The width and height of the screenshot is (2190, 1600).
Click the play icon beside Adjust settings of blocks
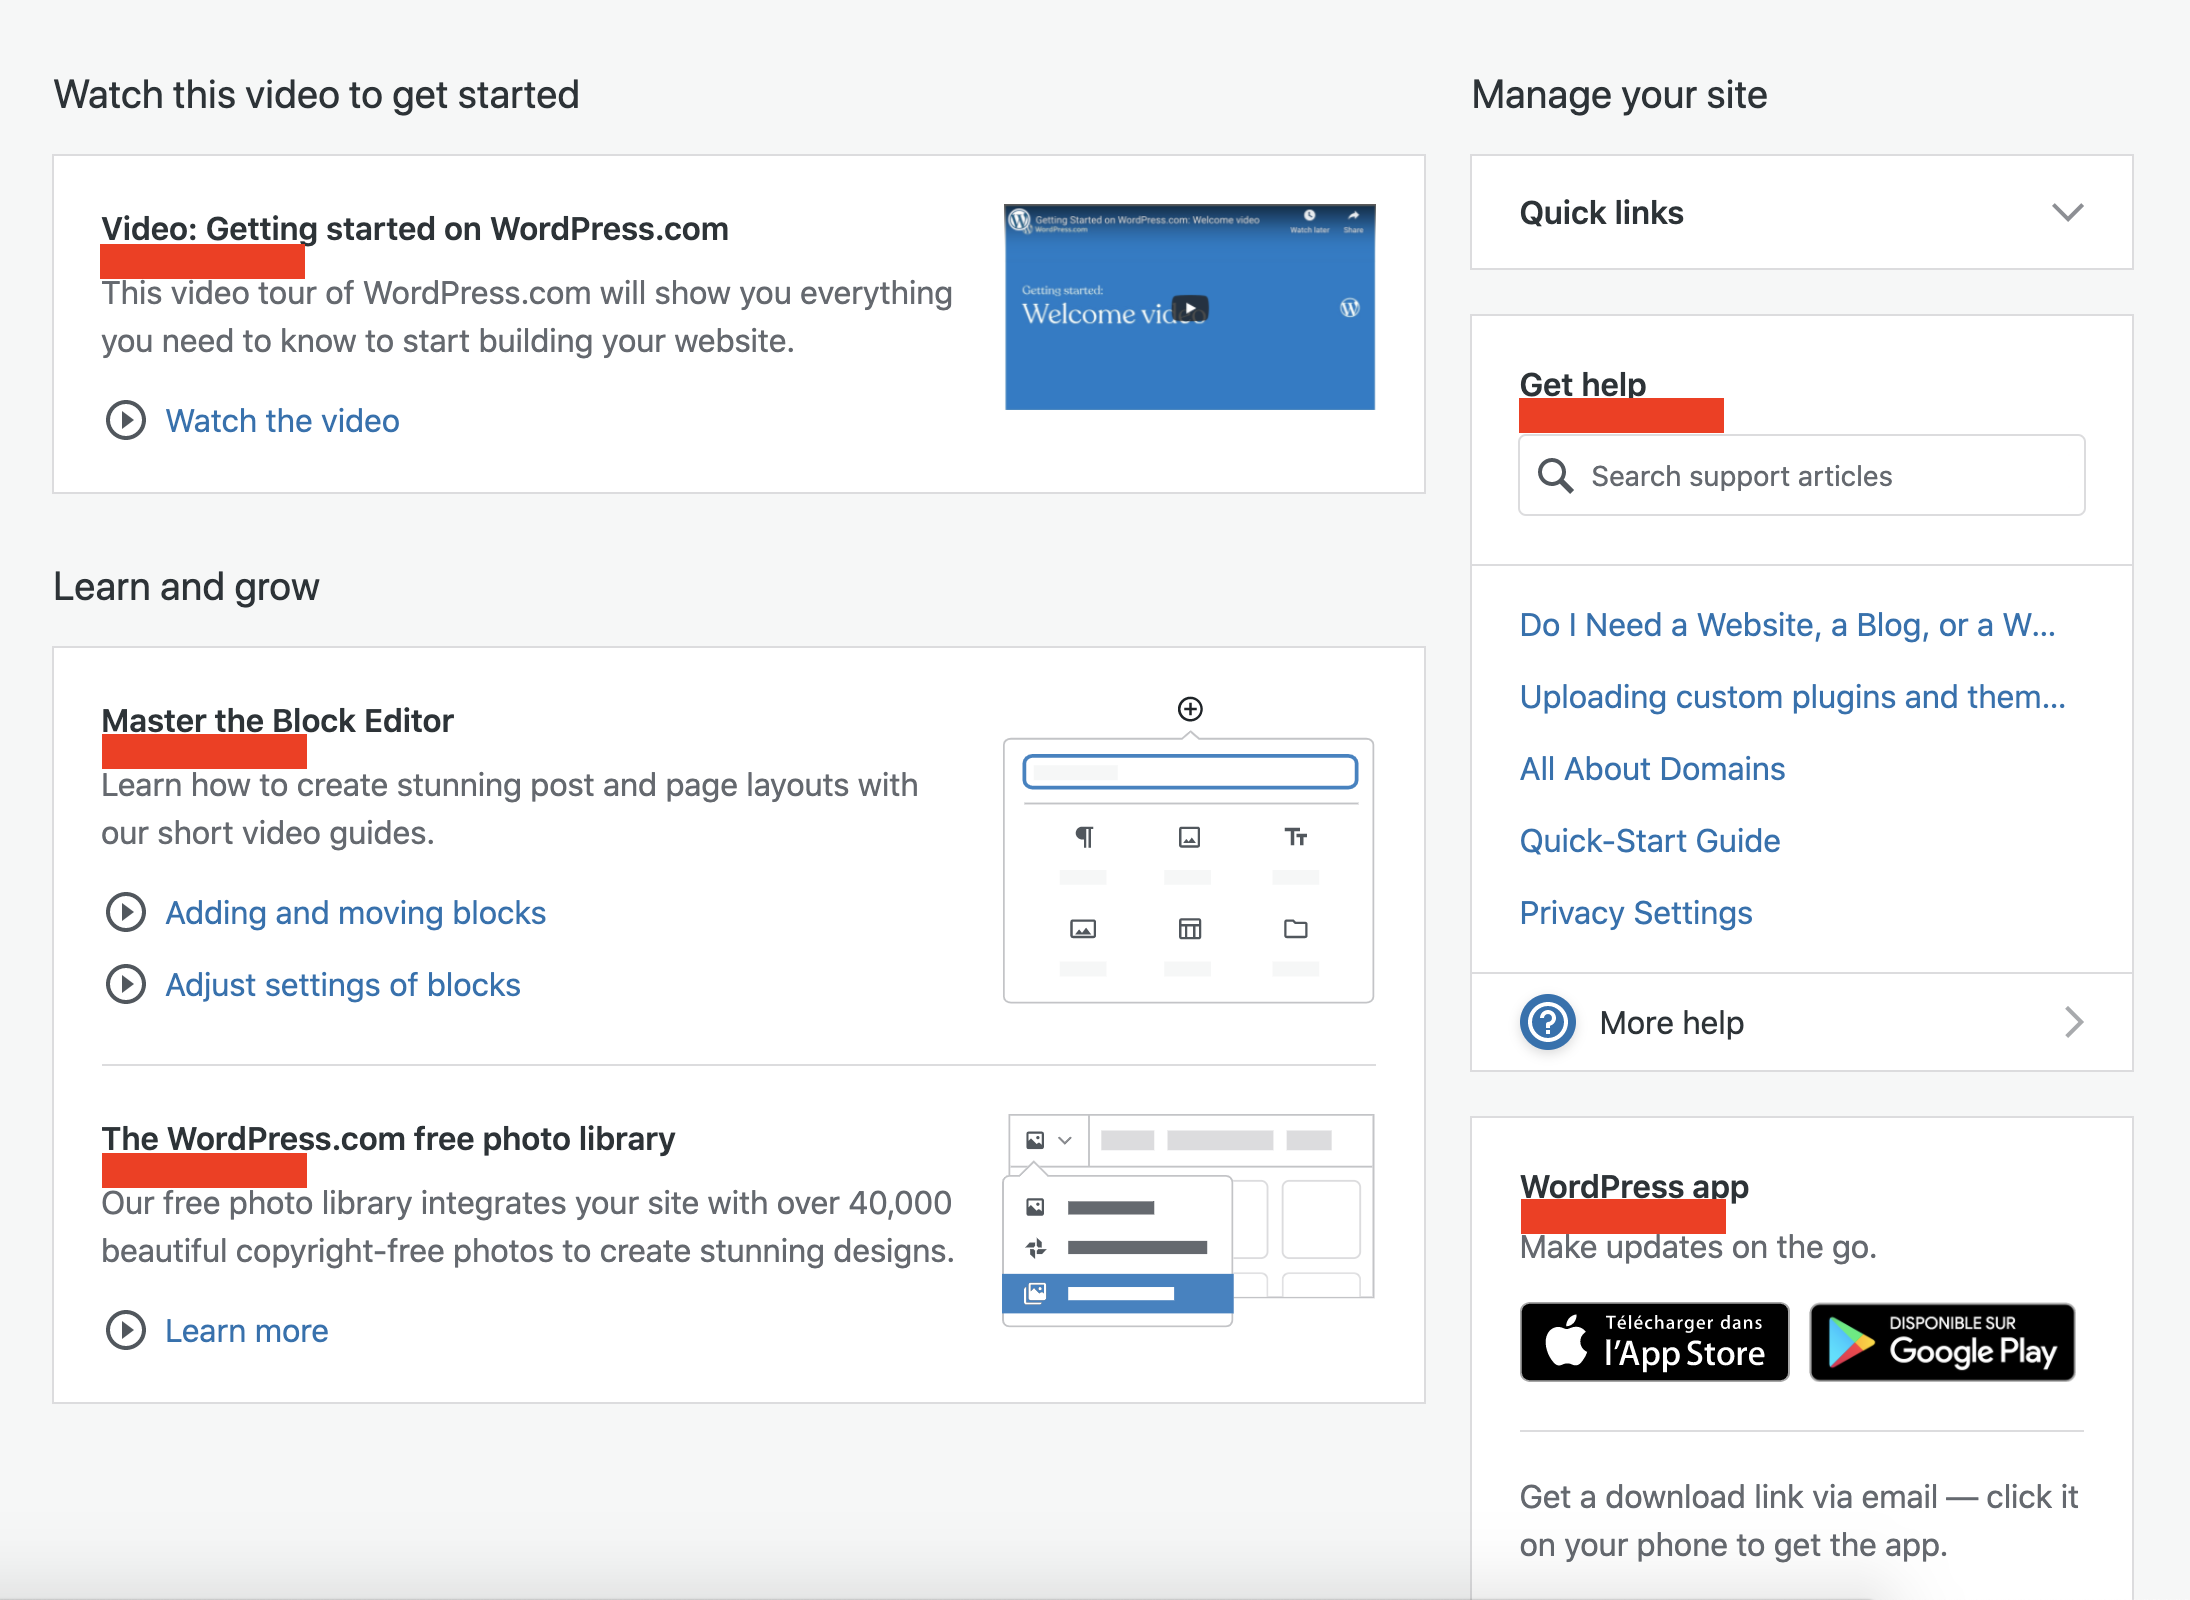point(126,985)
